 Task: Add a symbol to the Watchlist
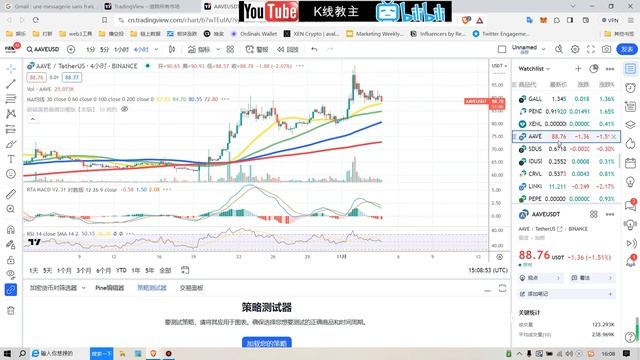point(578,69)
